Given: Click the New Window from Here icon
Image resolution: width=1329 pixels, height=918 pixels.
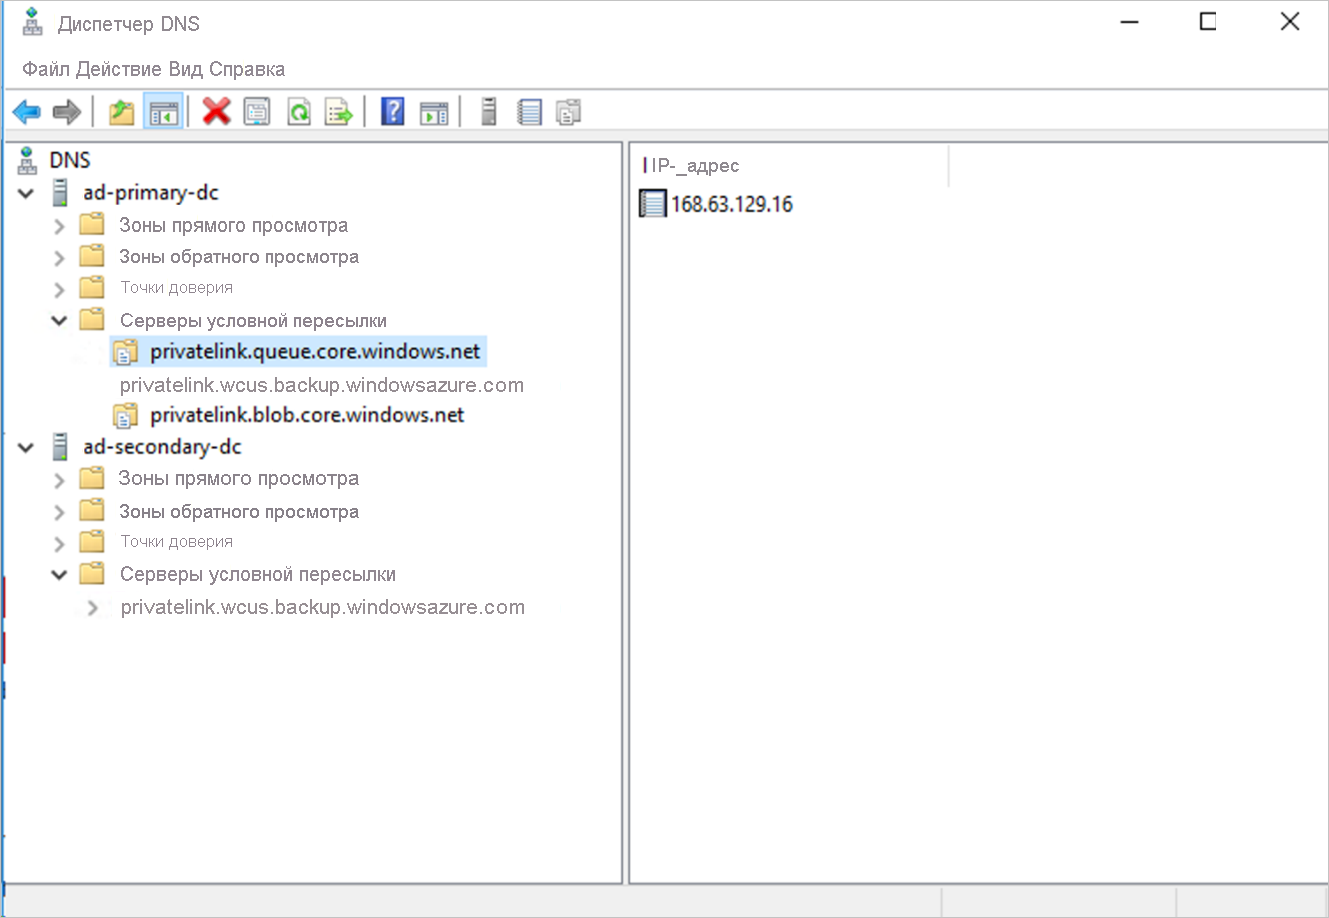Looking at the screenshot, I should 434,111.
